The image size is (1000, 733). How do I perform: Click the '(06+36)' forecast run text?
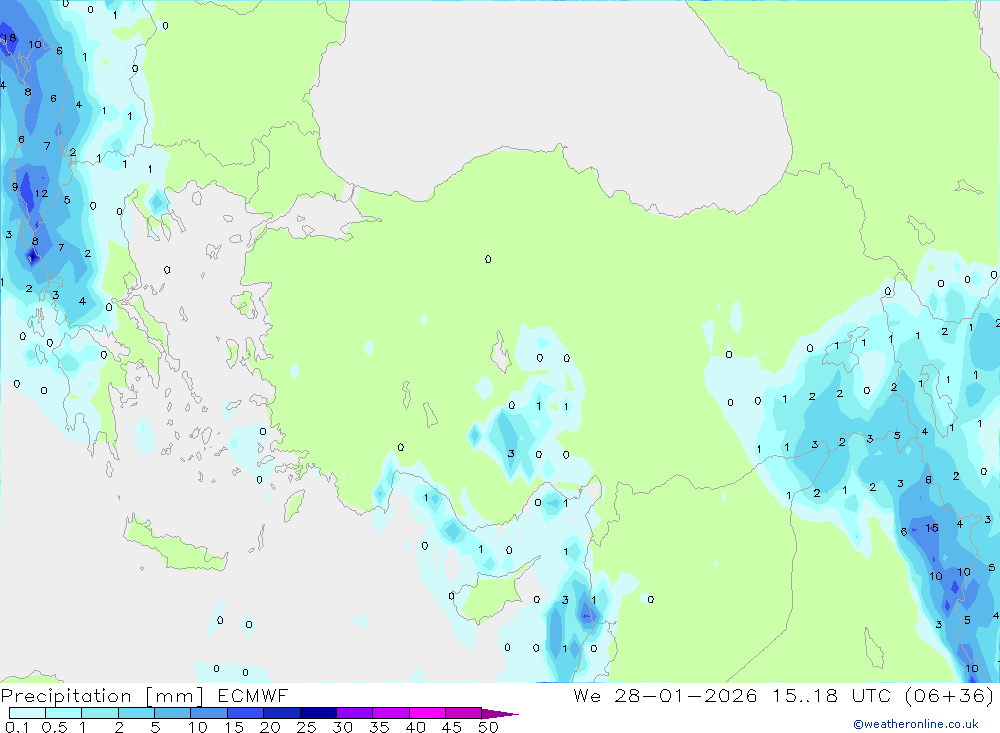click(x=950, y=696)
